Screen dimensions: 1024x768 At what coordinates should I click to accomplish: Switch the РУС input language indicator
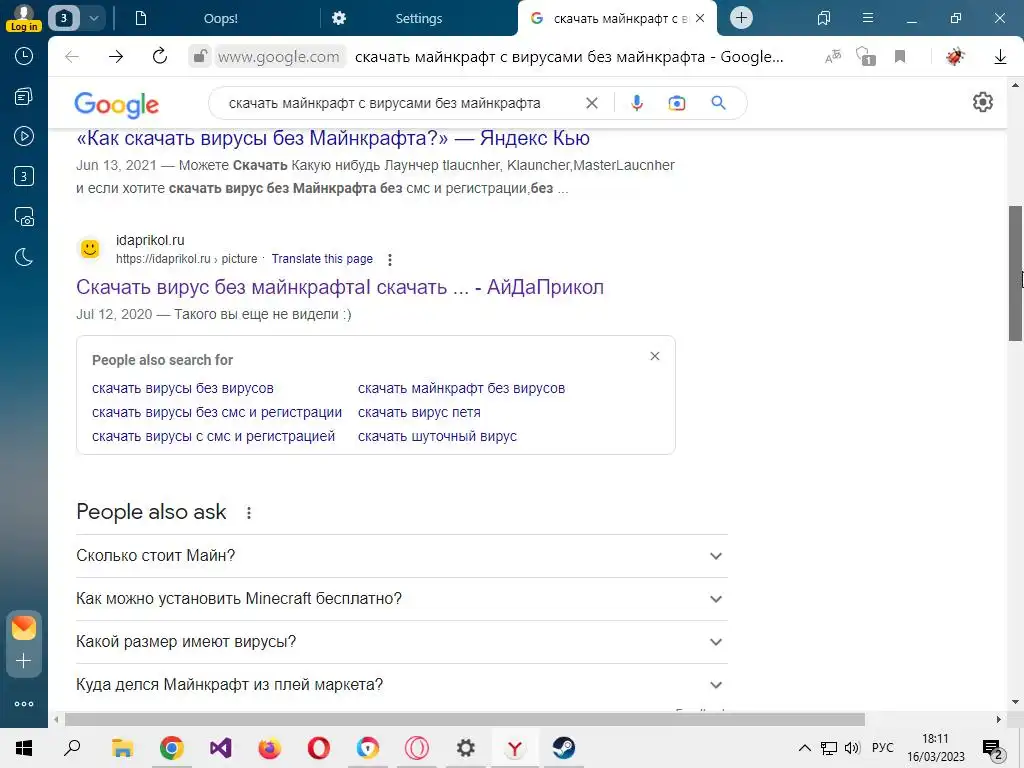point(882,748)
